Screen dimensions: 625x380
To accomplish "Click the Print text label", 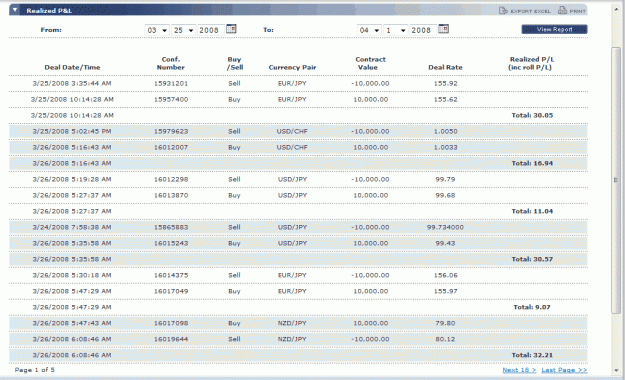I will tap(578, 11).
